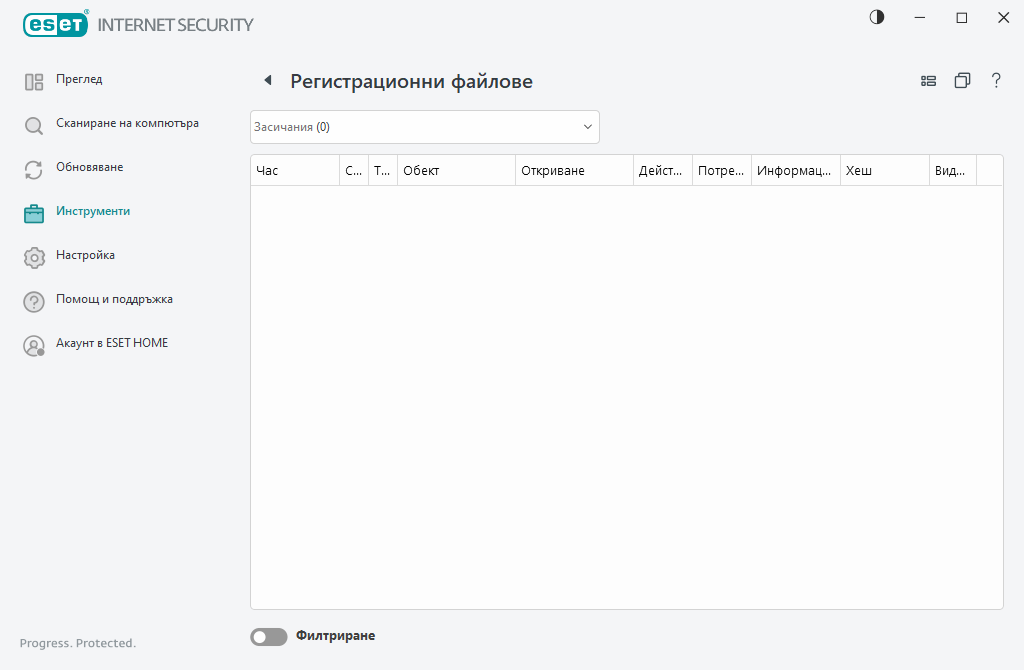
Task: Select the Computer scan magnifier icon
Action: point(33,125)
